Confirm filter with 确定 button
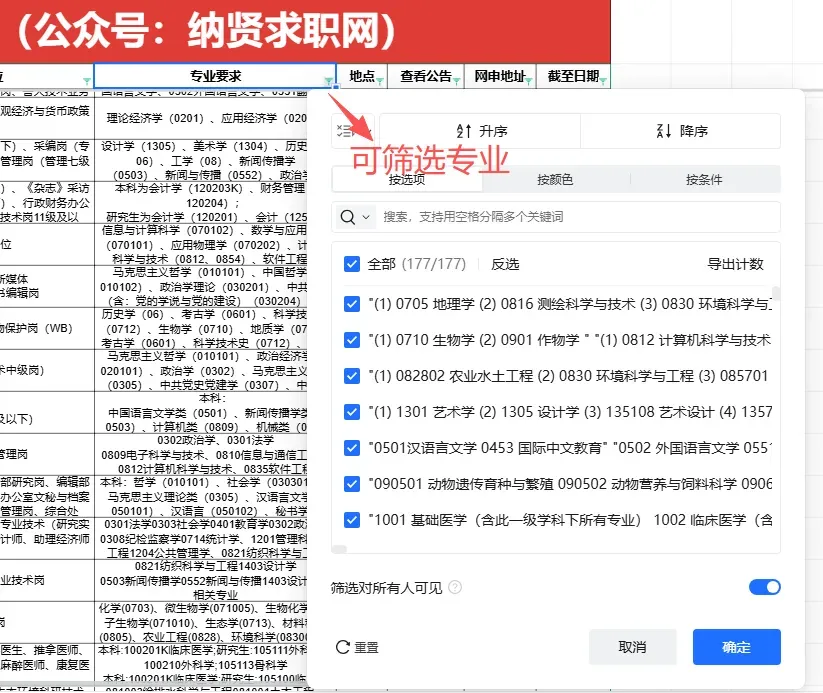 (736, 647)
